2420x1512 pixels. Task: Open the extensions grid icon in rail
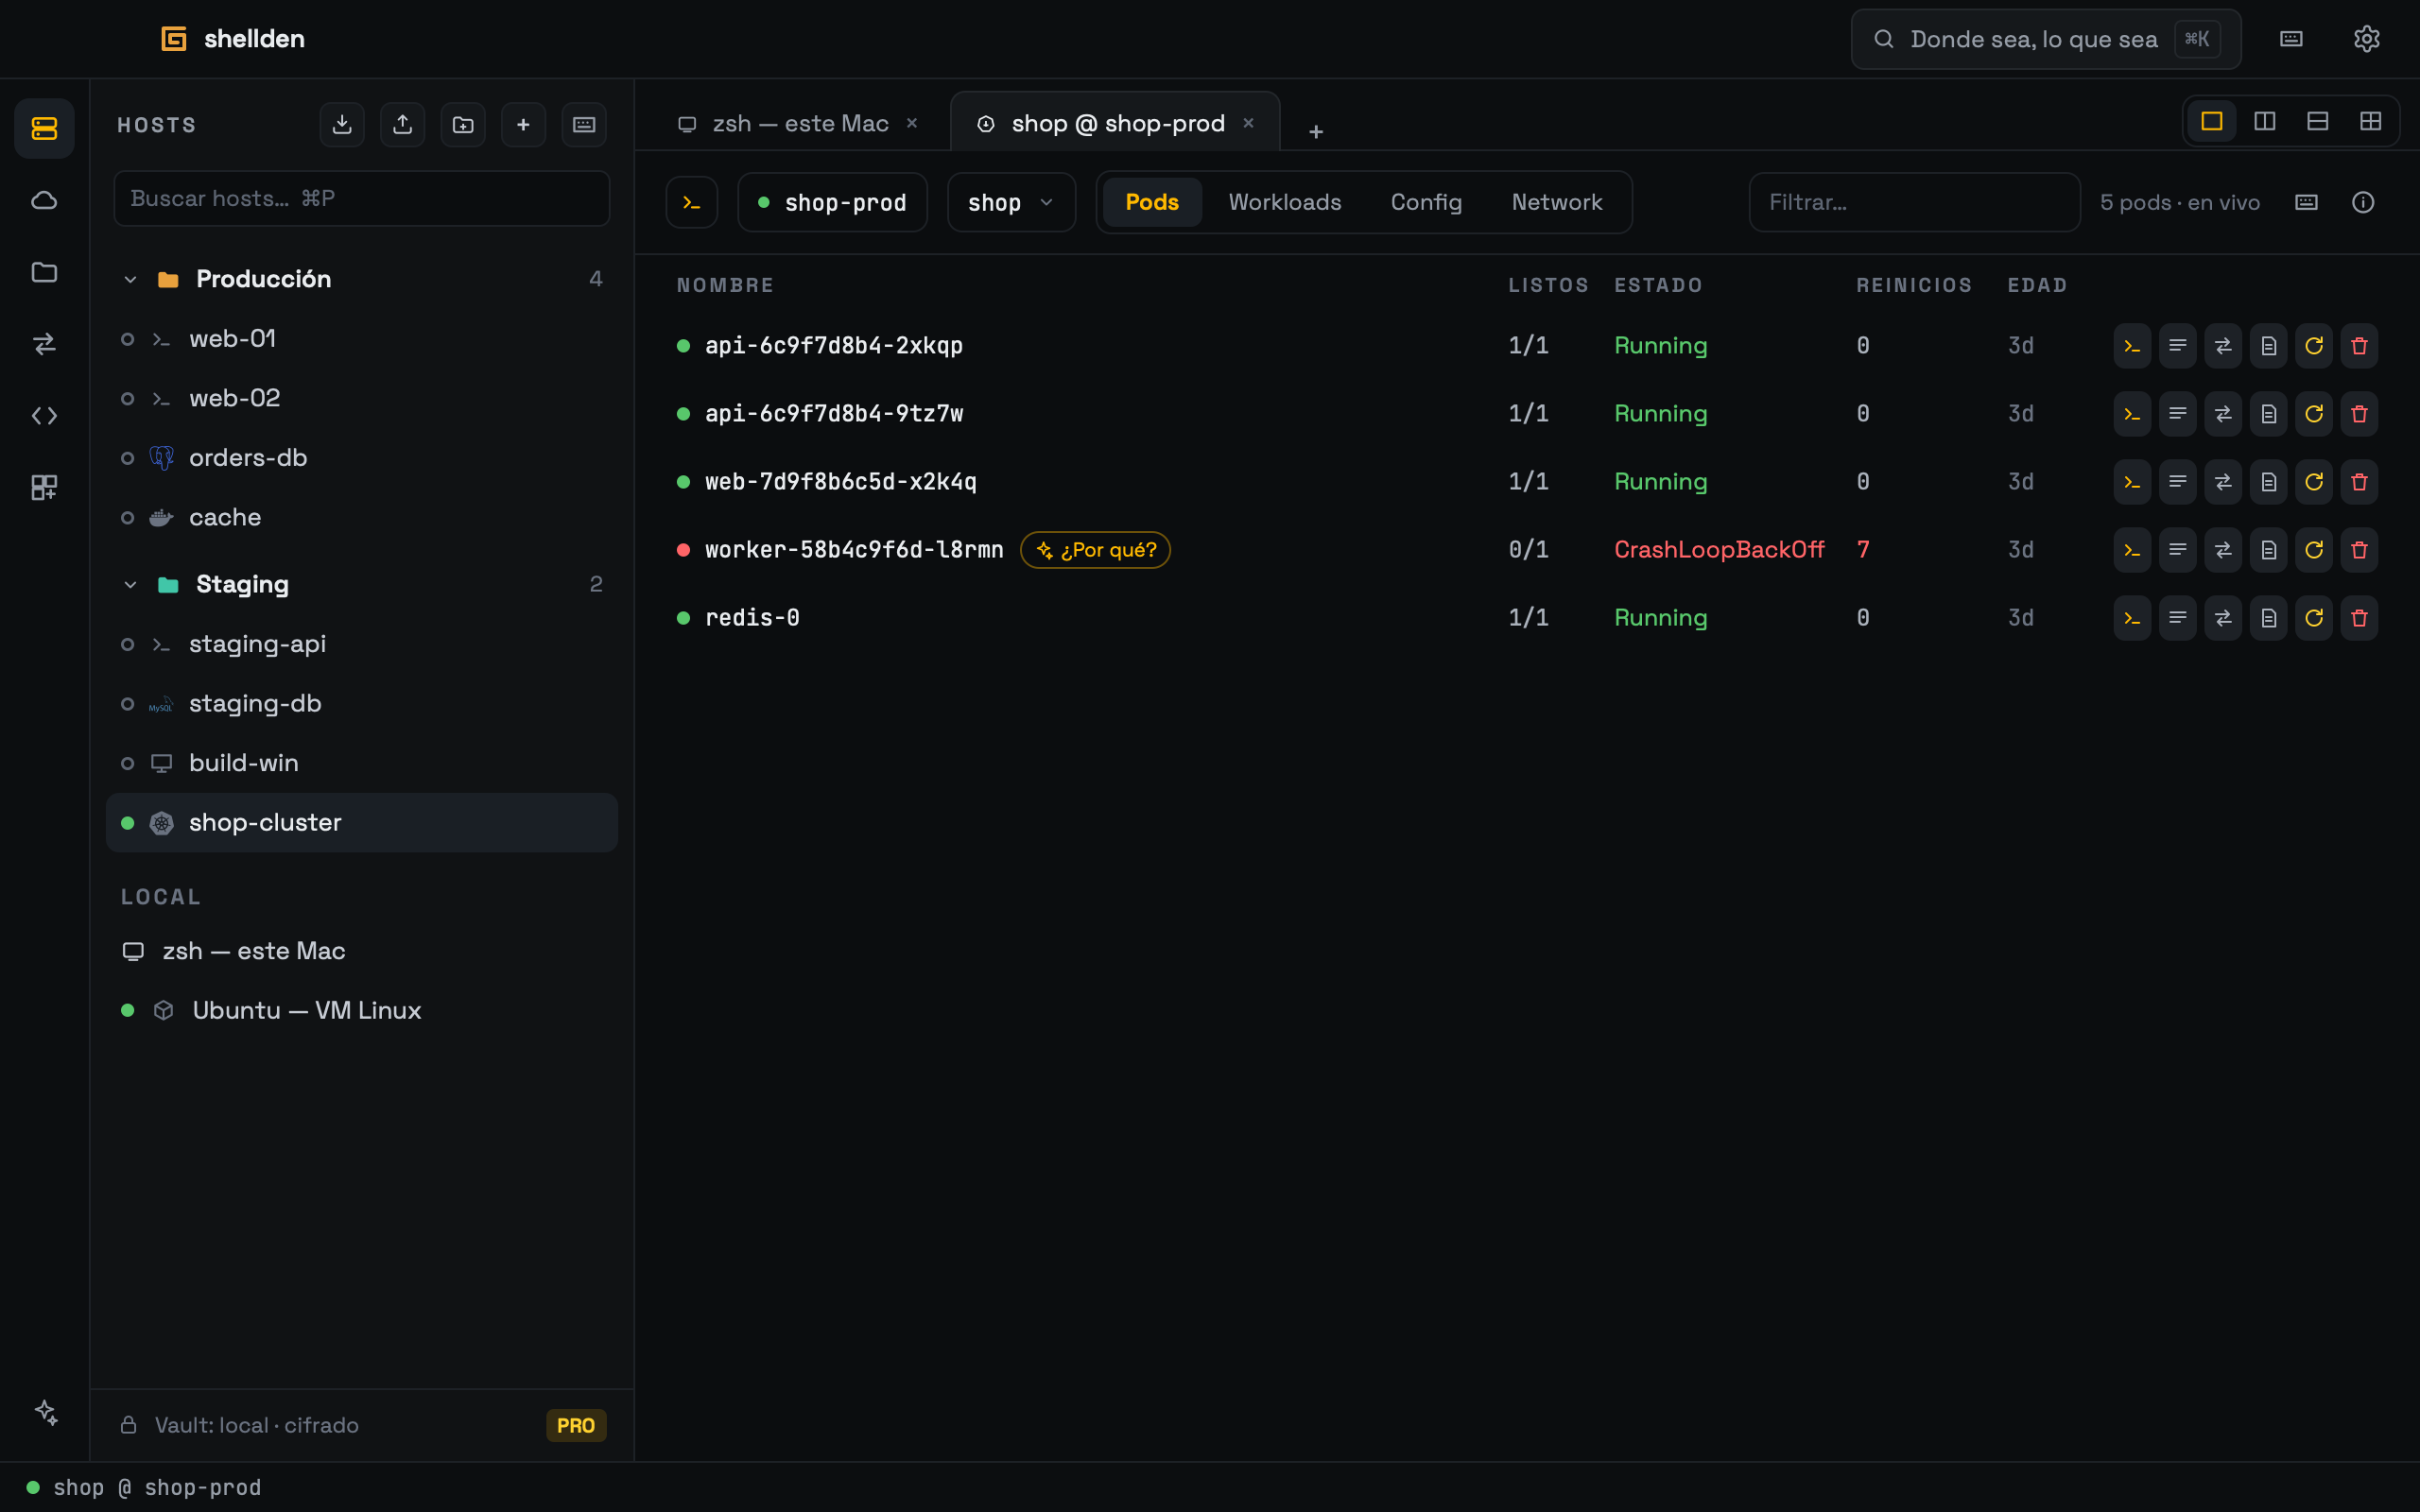(44, 488)
